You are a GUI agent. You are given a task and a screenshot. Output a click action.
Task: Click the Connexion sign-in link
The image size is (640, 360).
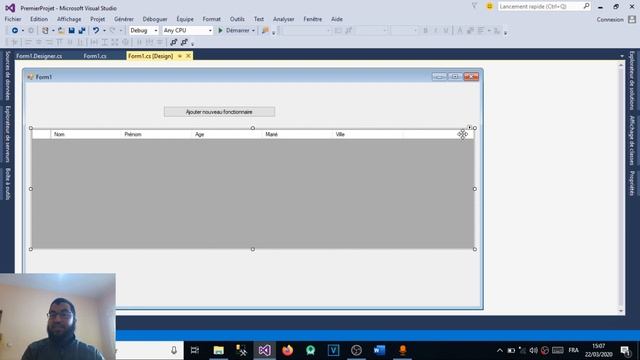tap(610, 19)
